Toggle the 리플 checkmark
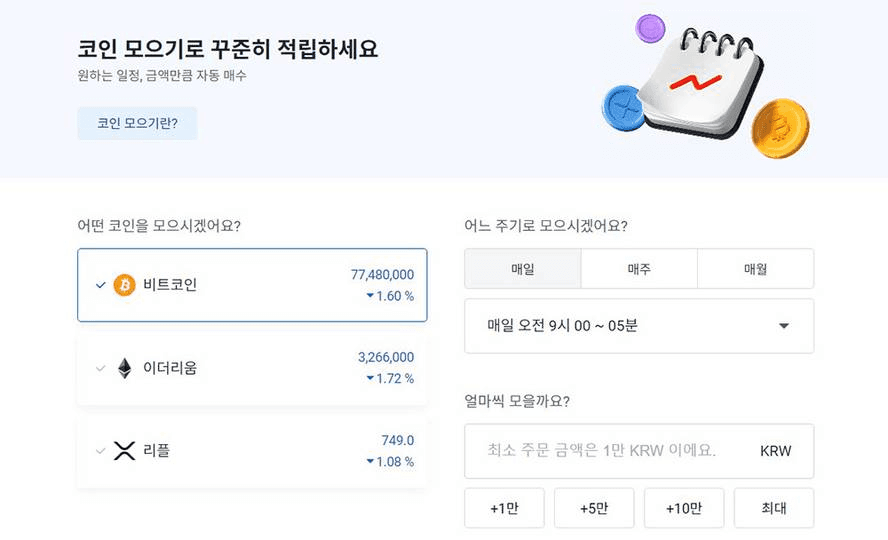 [x=101, y=451]
